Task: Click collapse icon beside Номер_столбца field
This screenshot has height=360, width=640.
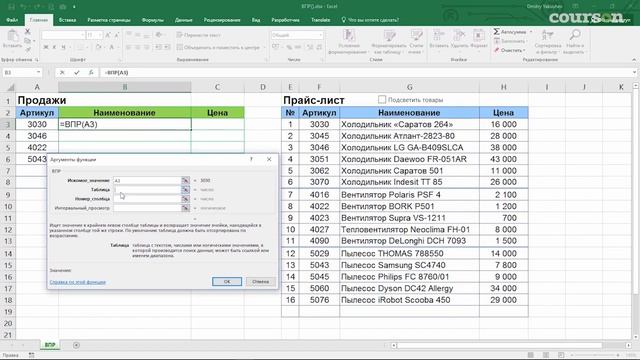Action: pos(185,199)
